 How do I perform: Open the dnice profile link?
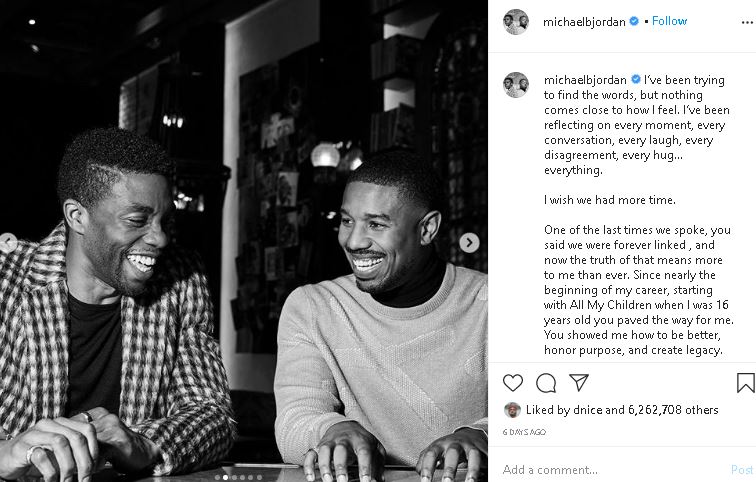(588, 410)
